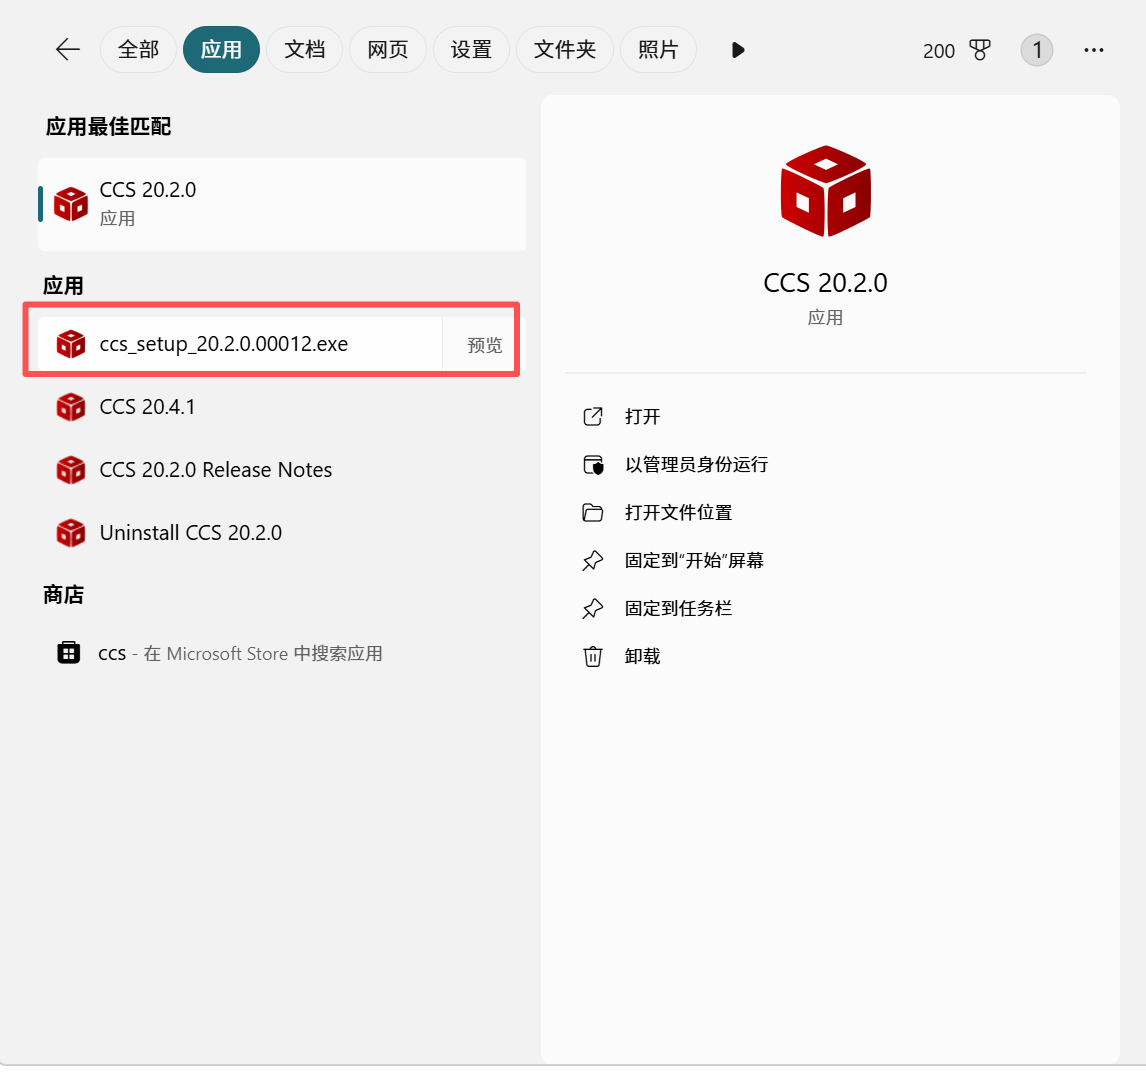Open the three-dot more options menu
The width and height of the screenshot is (1146, 1085).
coord(1093,50)
